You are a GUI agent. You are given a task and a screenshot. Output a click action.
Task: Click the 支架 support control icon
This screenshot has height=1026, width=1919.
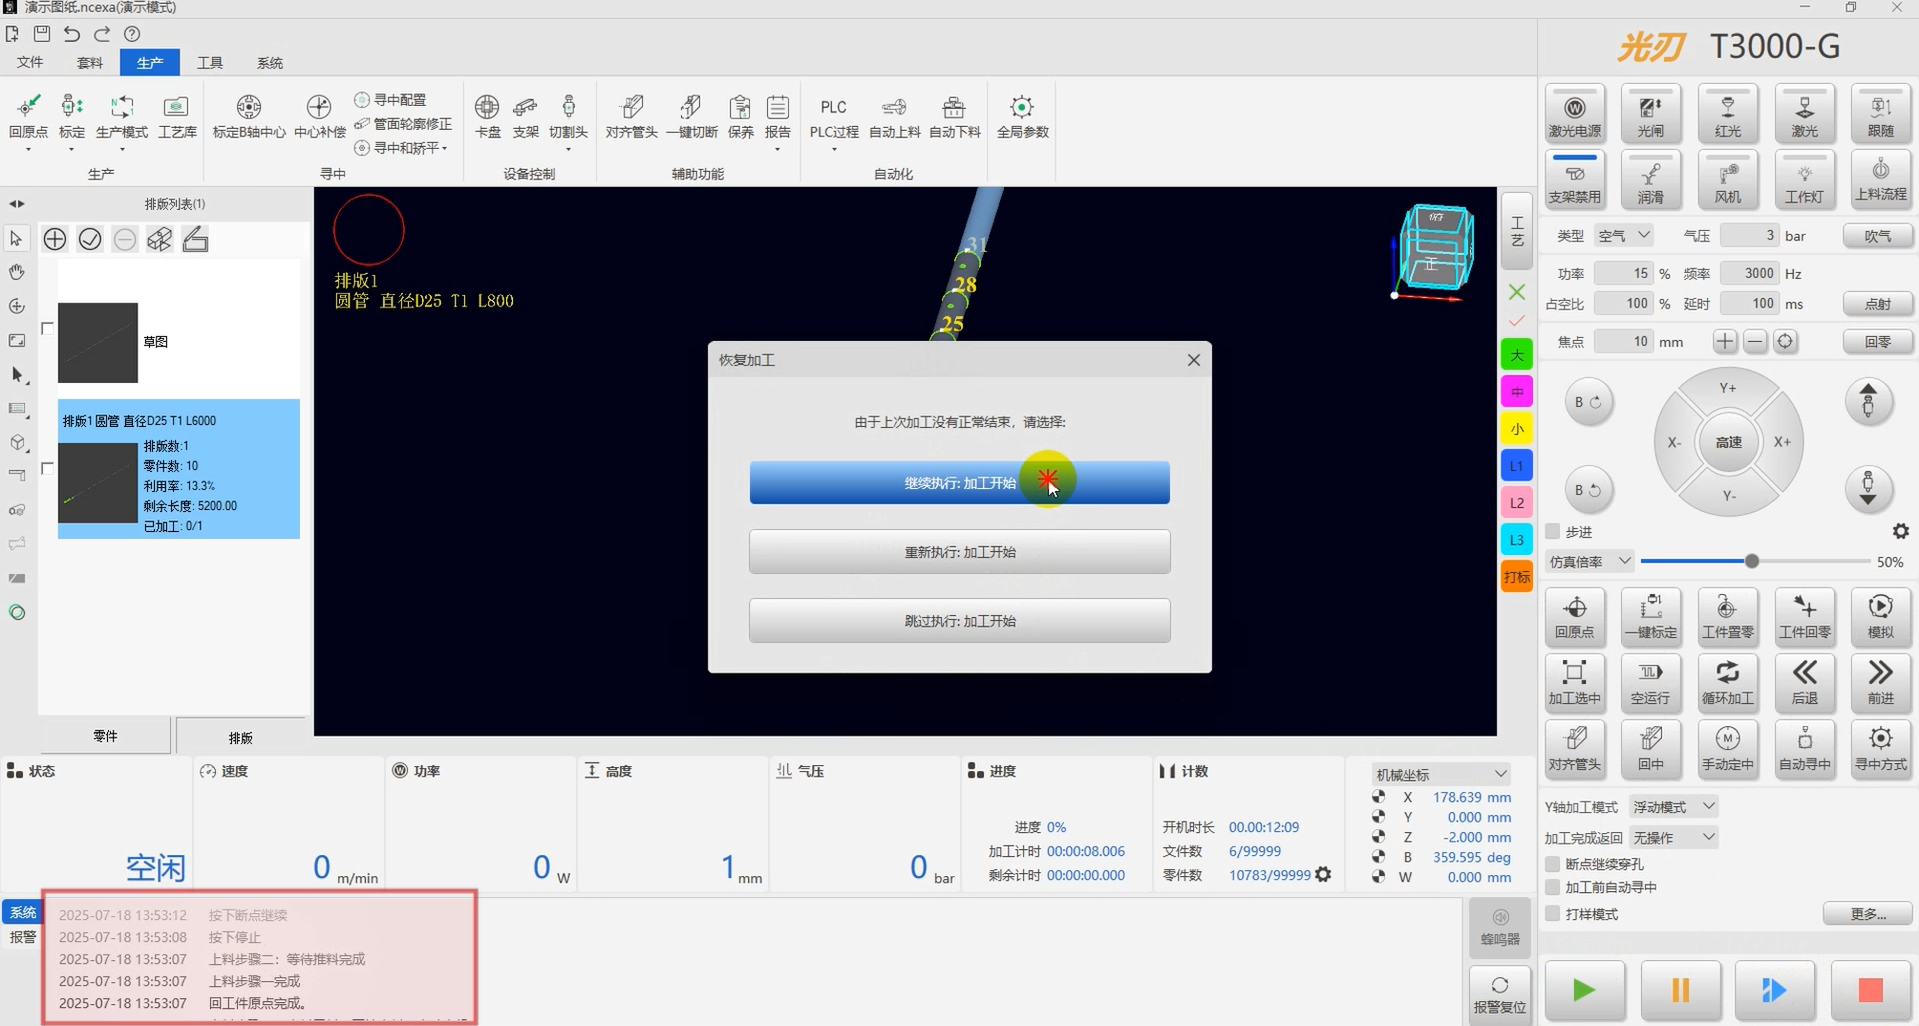pos(525,117)
